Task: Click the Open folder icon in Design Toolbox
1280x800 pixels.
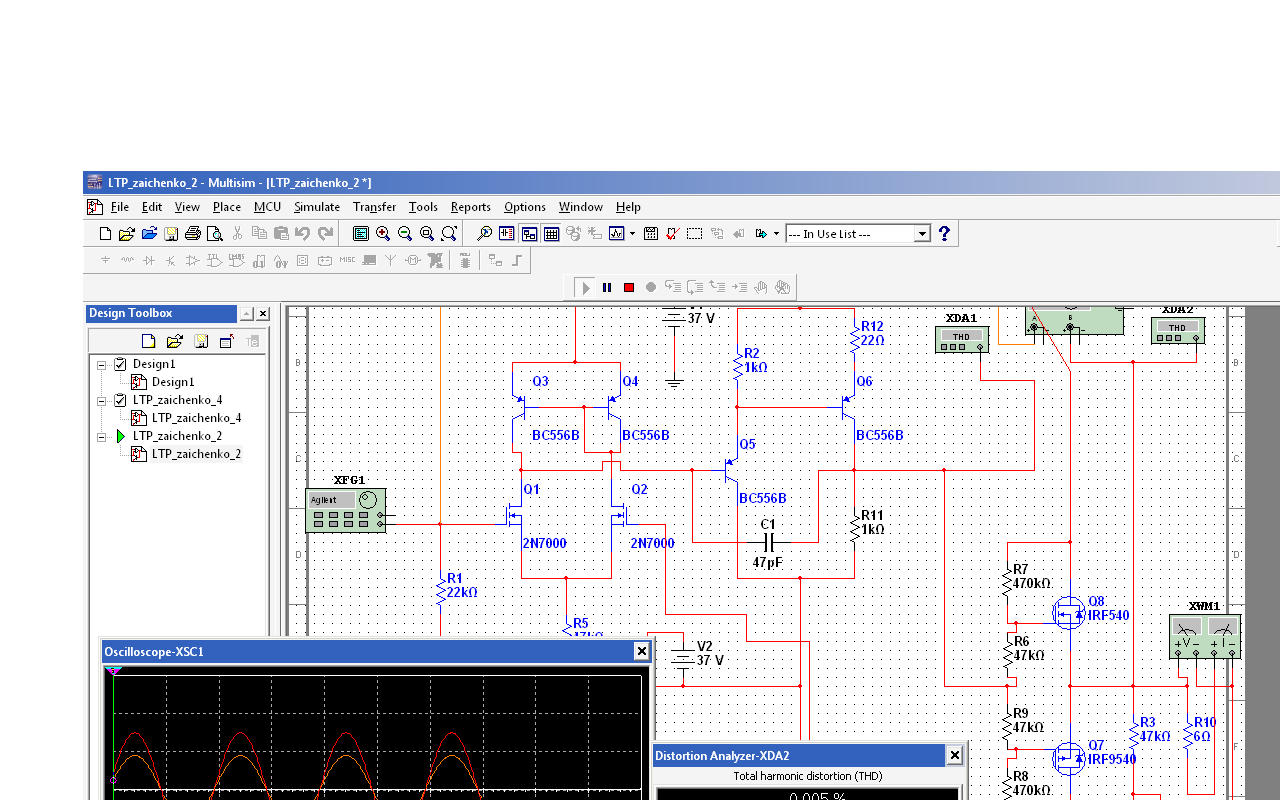Action: 174,341
